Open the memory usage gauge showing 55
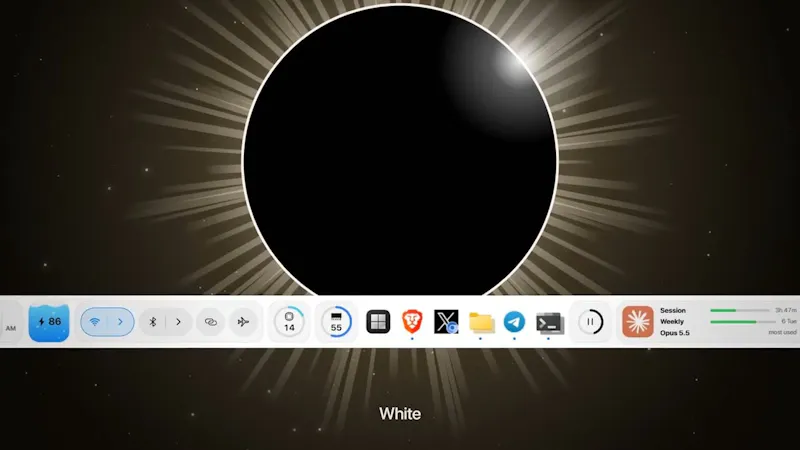 tap(336, 322)
